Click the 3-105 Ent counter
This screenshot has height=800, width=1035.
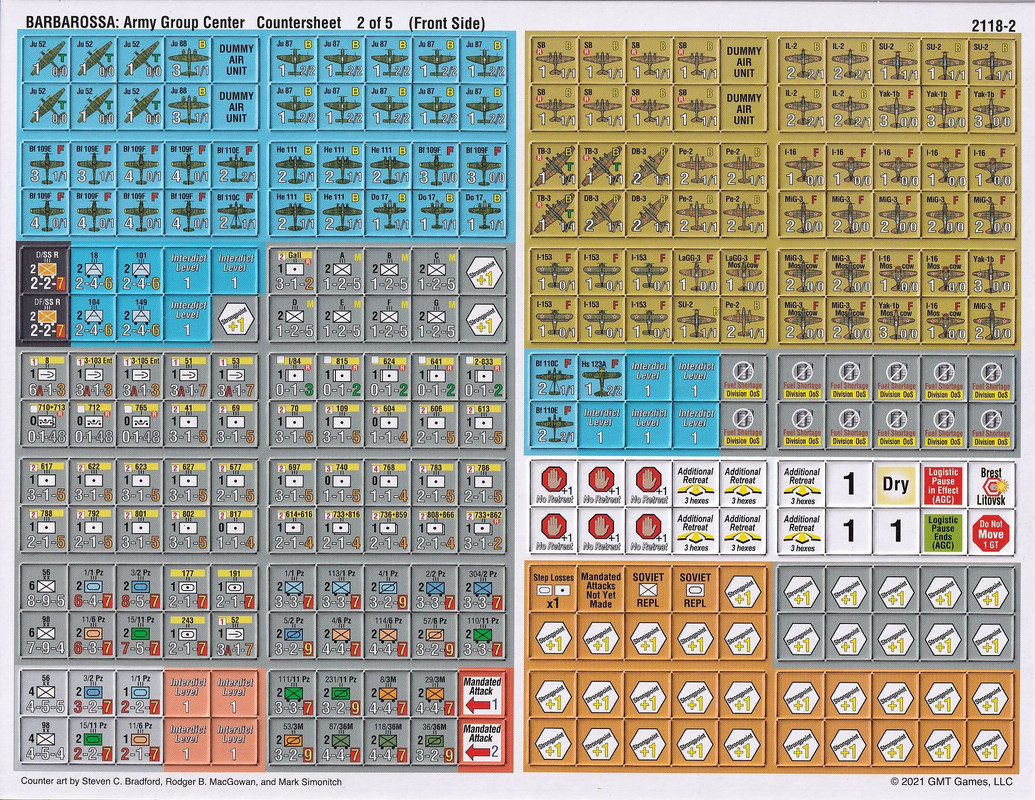(140, 377)
